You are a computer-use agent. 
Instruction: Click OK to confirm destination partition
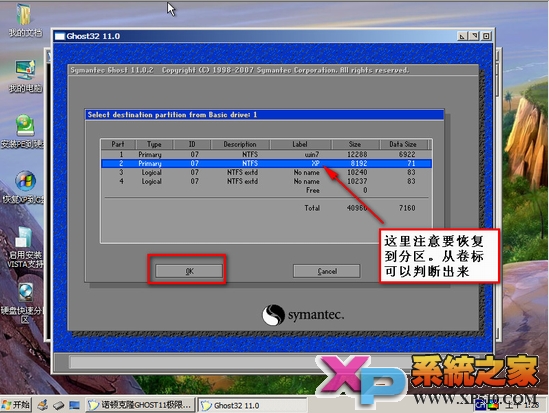pos(189,271)
